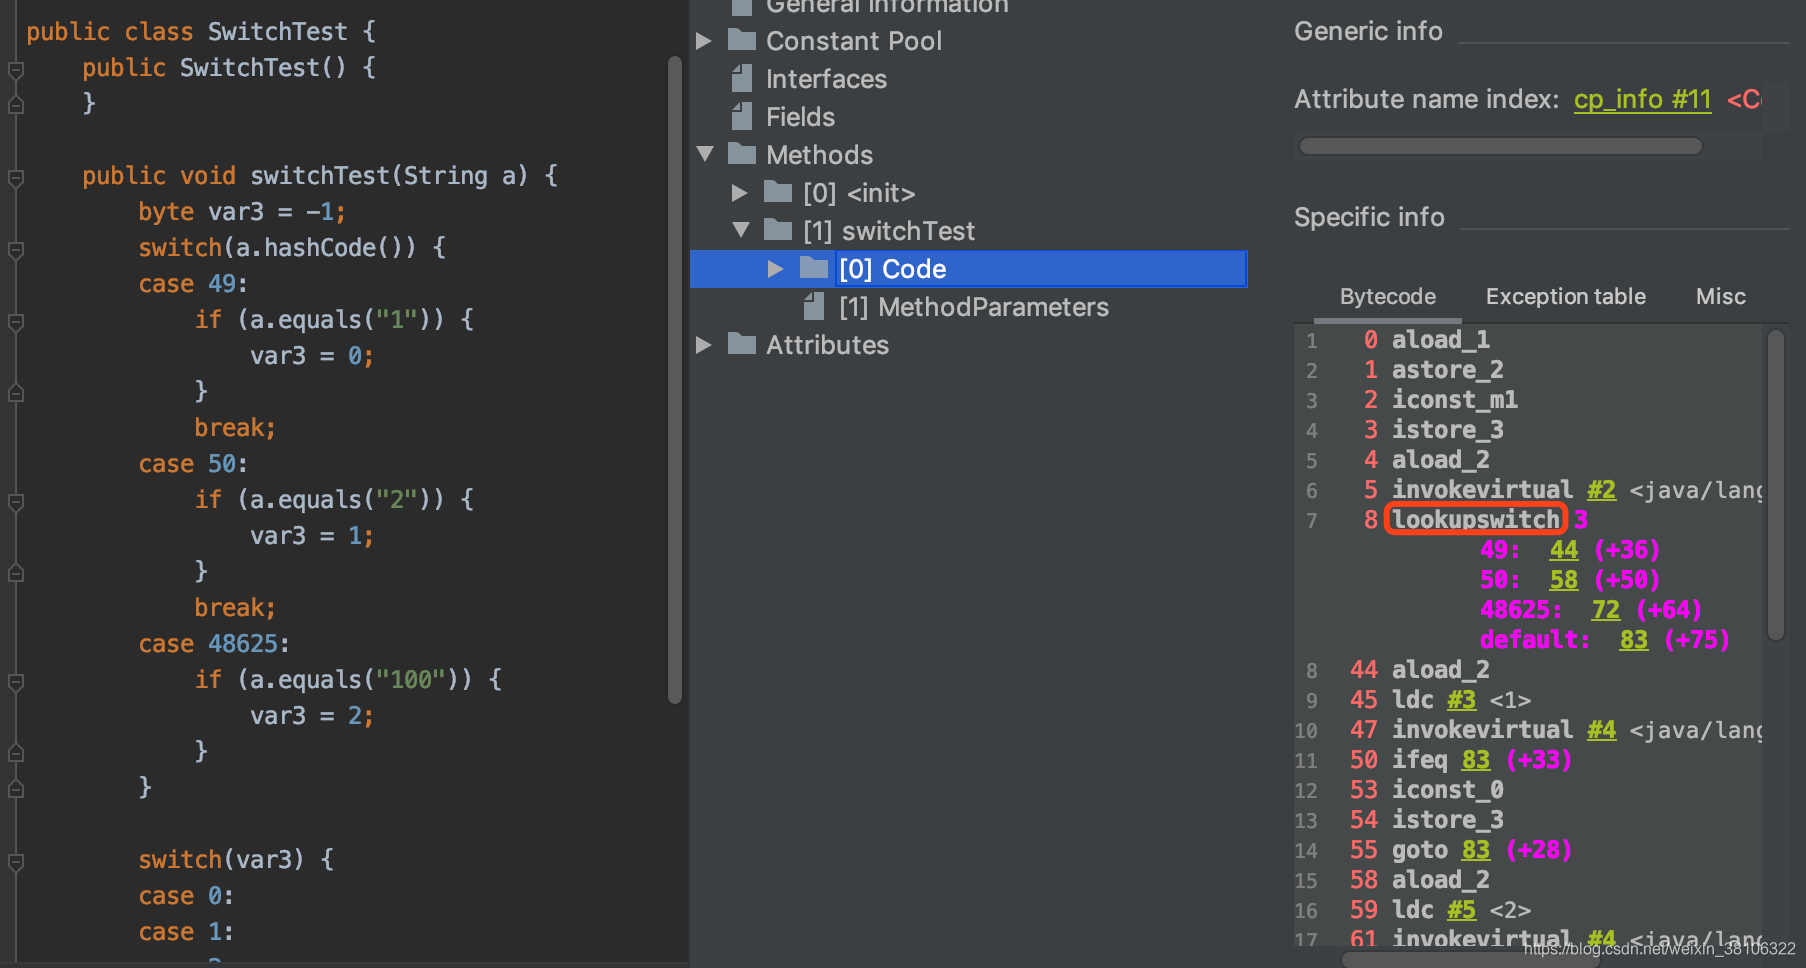The width and height of the screenshot is (1806, 968).
Task: Switch to the Exception table tab
Action: coord(1566,297)
